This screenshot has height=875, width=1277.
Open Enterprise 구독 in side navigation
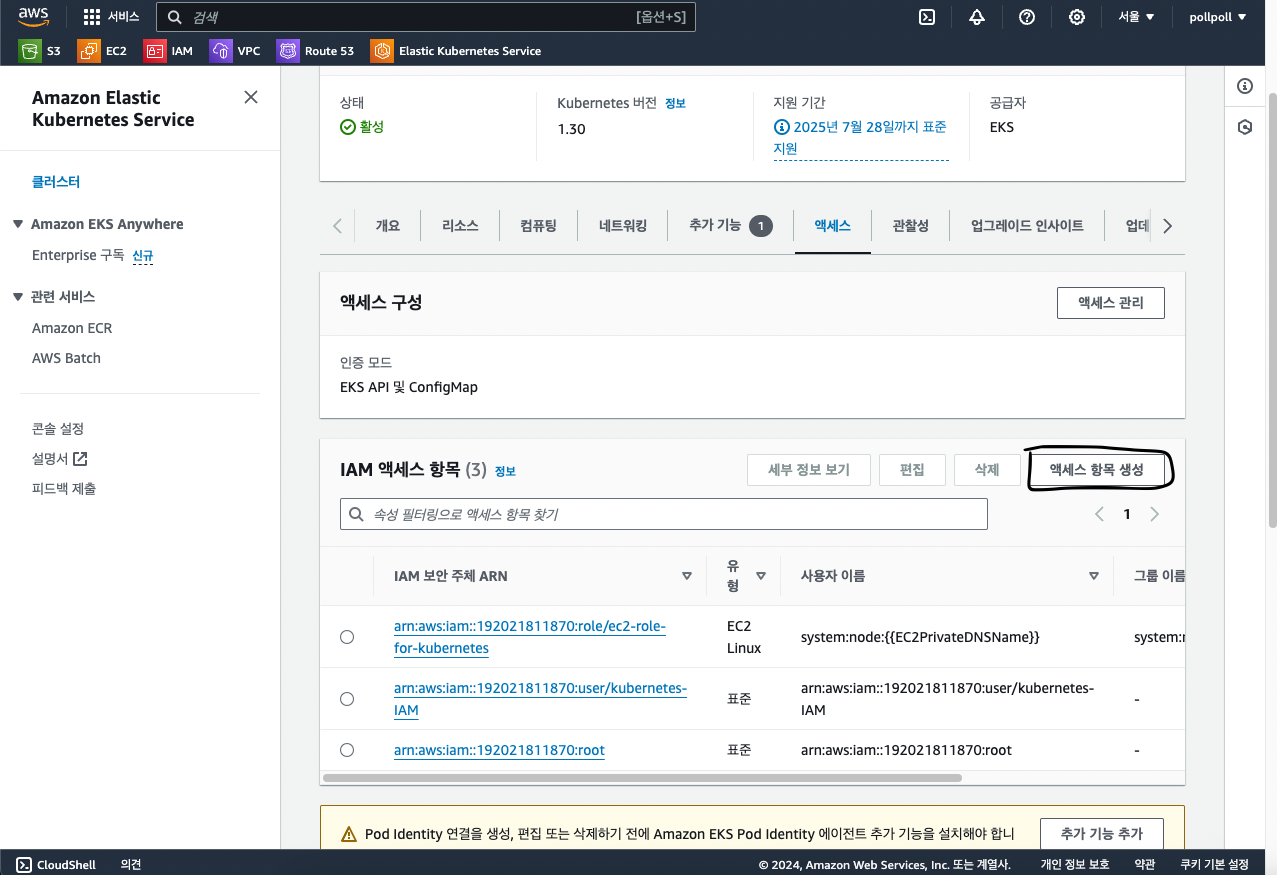pos(78,255)
